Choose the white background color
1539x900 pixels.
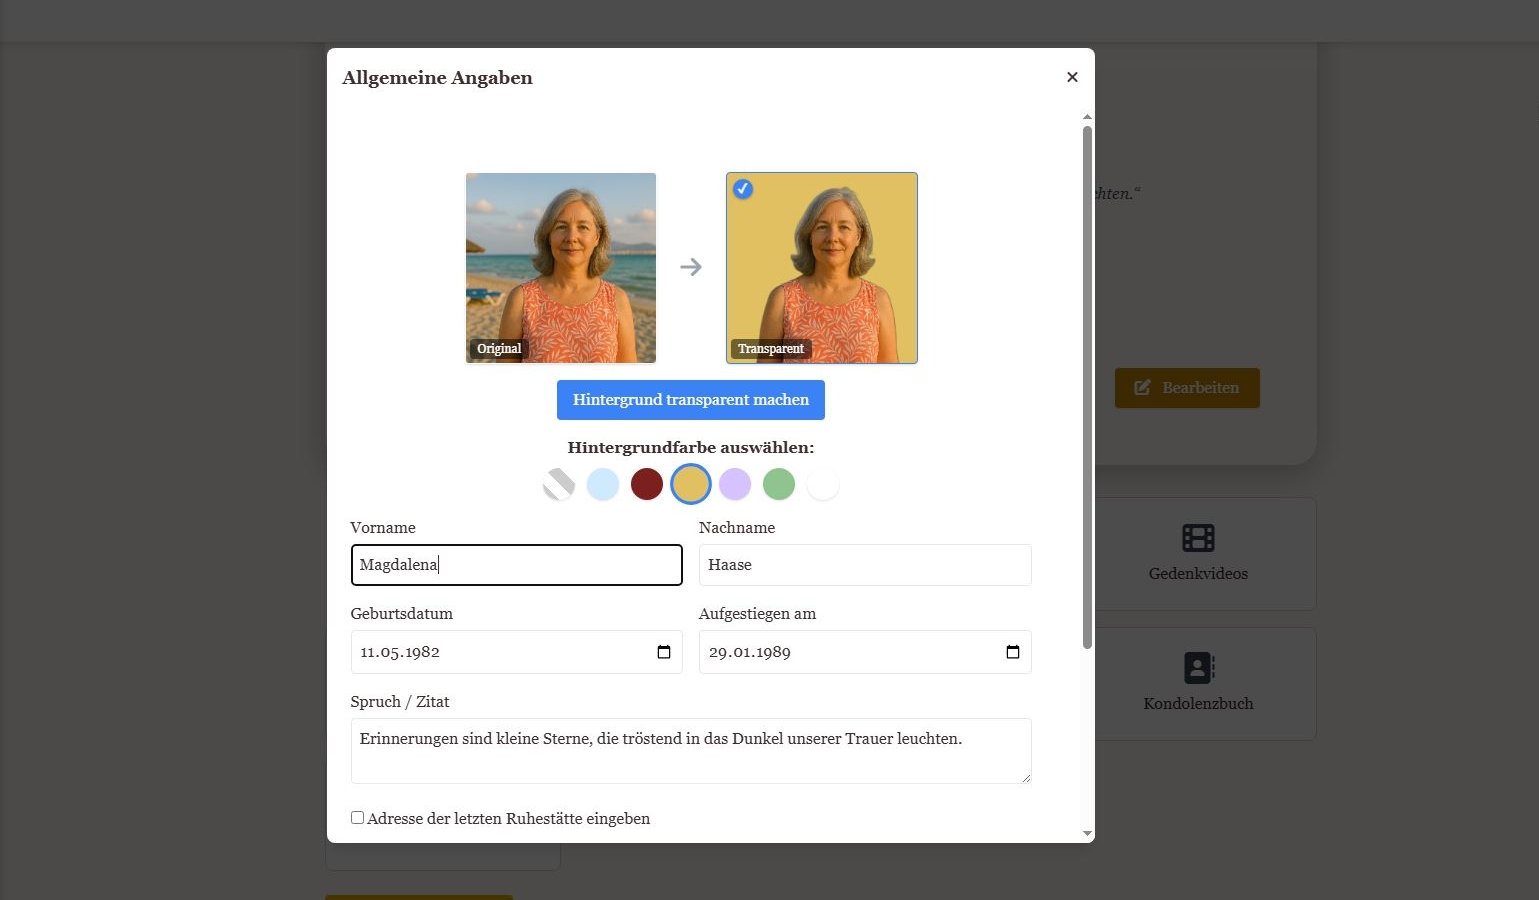tap(823, 484)
